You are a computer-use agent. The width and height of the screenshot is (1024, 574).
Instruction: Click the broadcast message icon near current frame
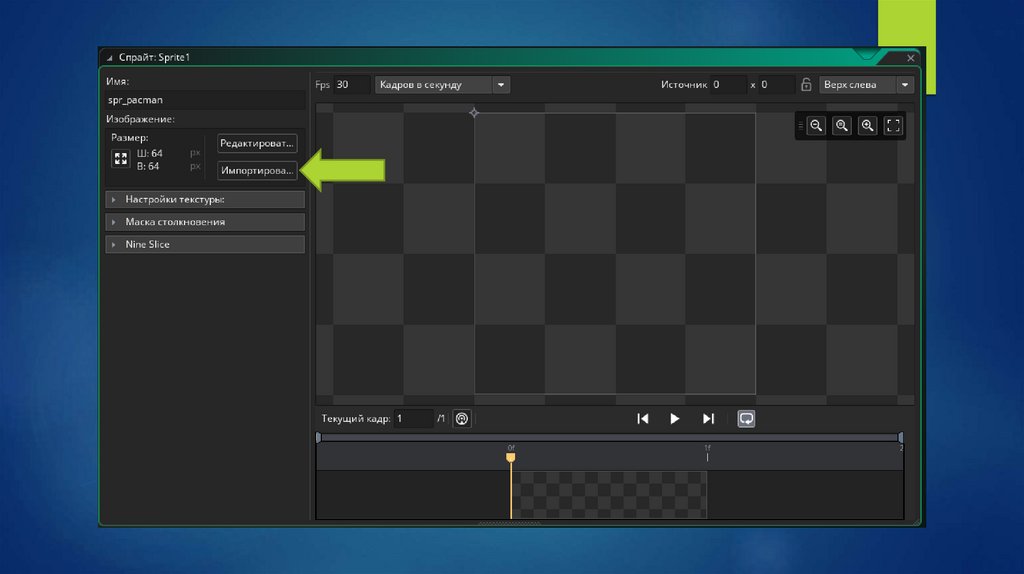[461, 419]
